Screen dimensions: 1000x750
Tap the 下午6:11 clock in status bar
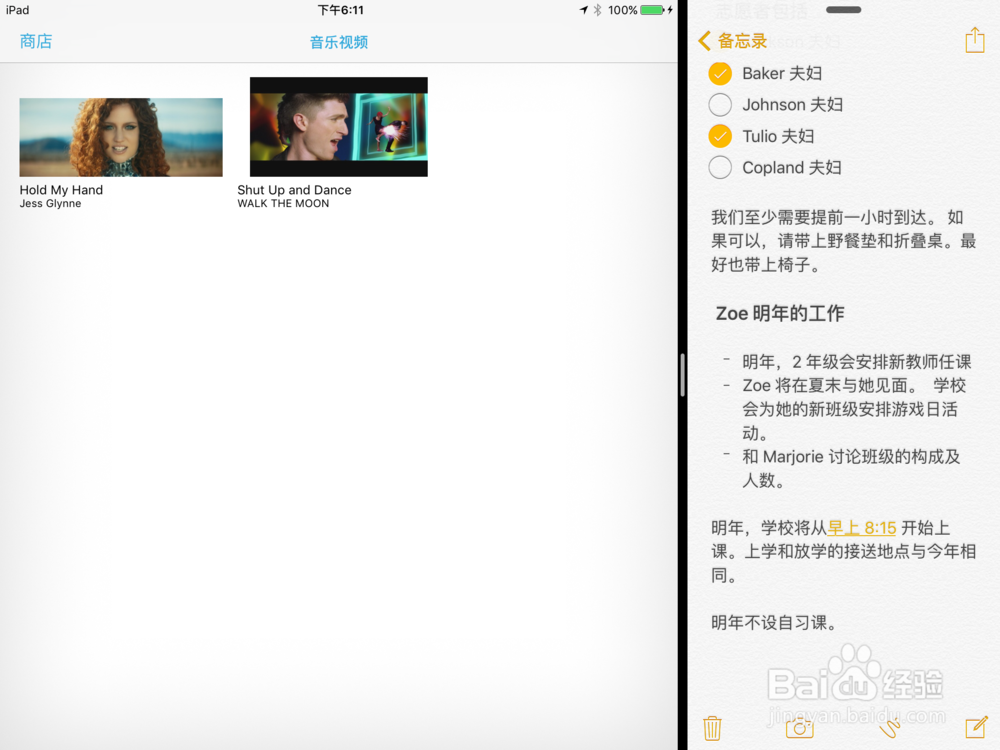pos(341,10)
